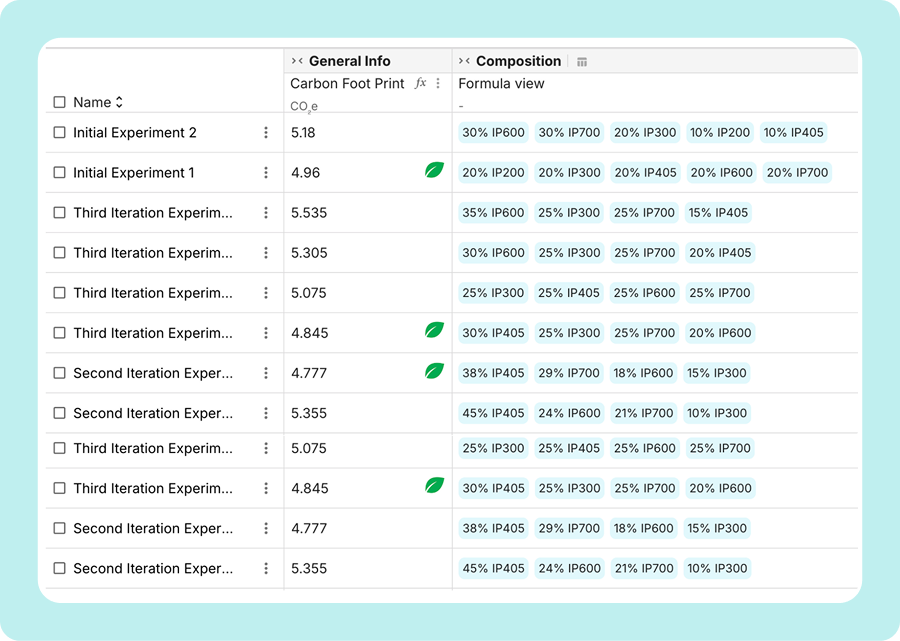Open the three-dot menu on the 5.535 row

pyautogui.click(x=266, y=213)
